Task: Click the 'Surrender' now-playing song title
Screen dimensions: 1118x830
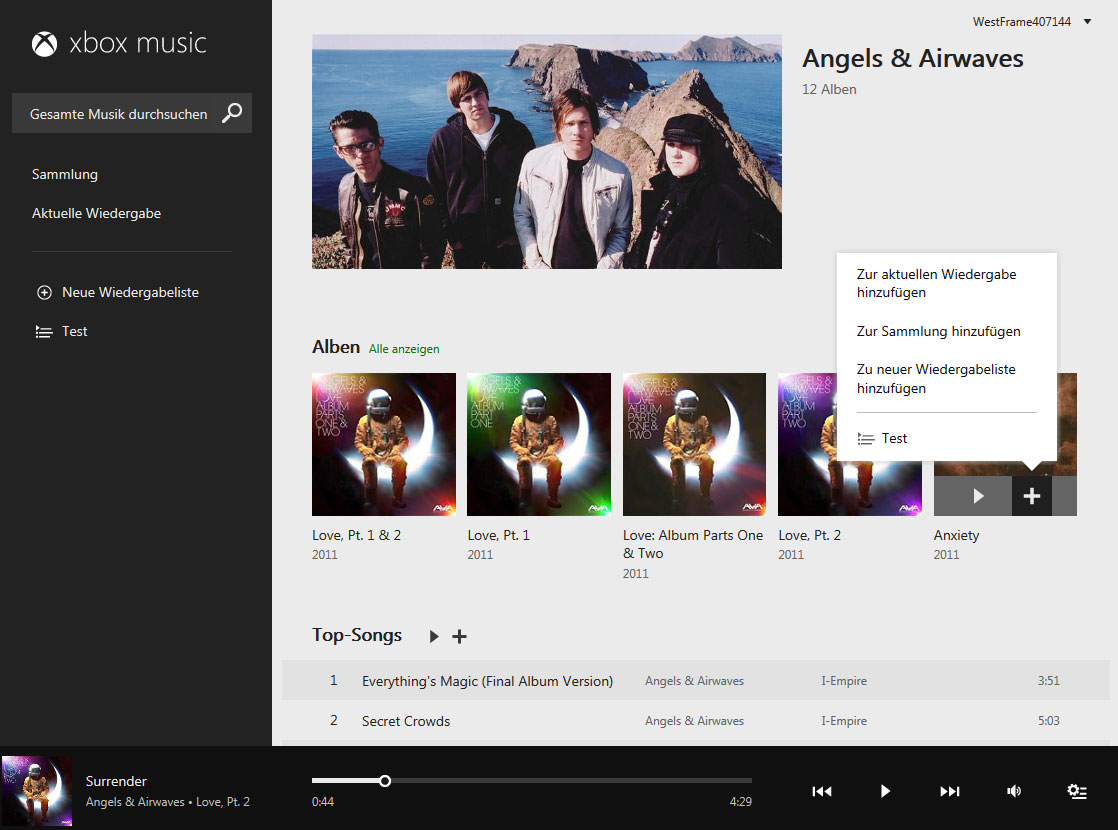Action: 116,782
